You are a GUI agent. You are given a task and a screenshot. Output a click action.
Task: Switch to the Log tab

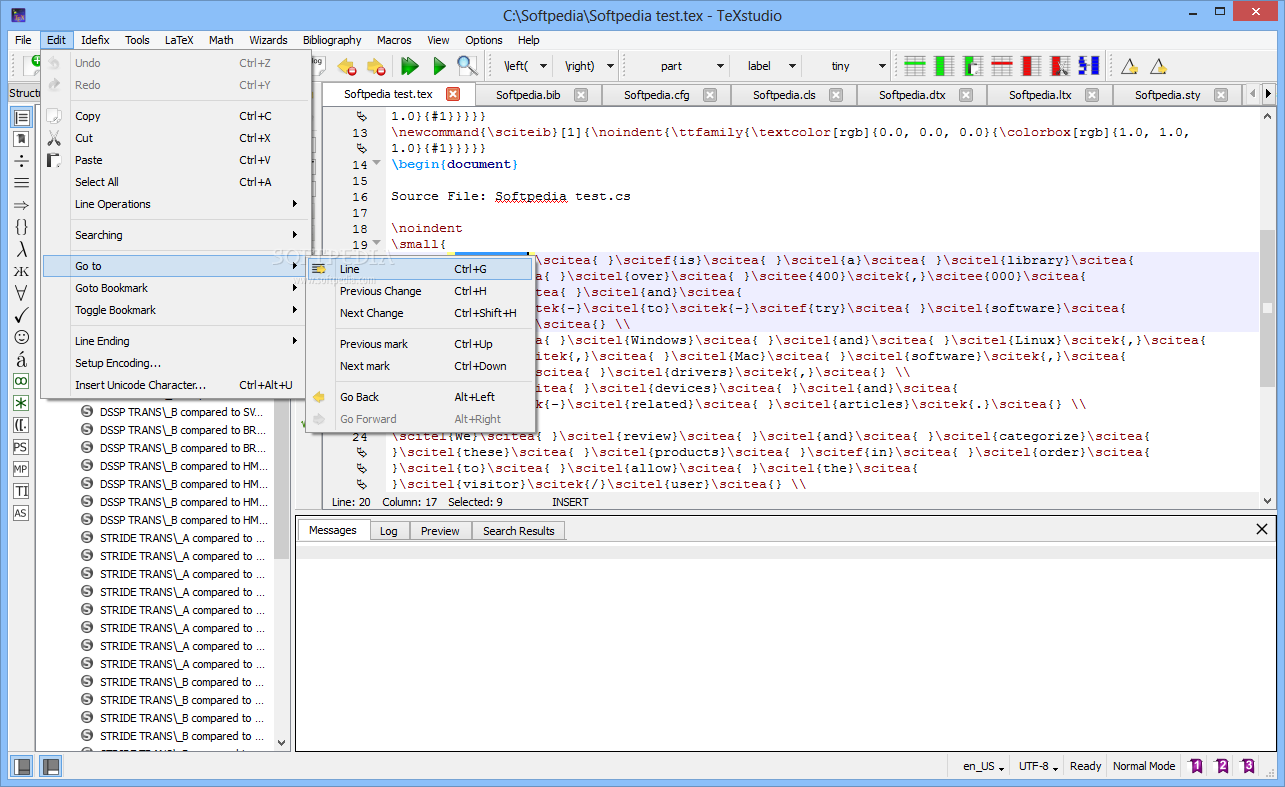[389, 531]
